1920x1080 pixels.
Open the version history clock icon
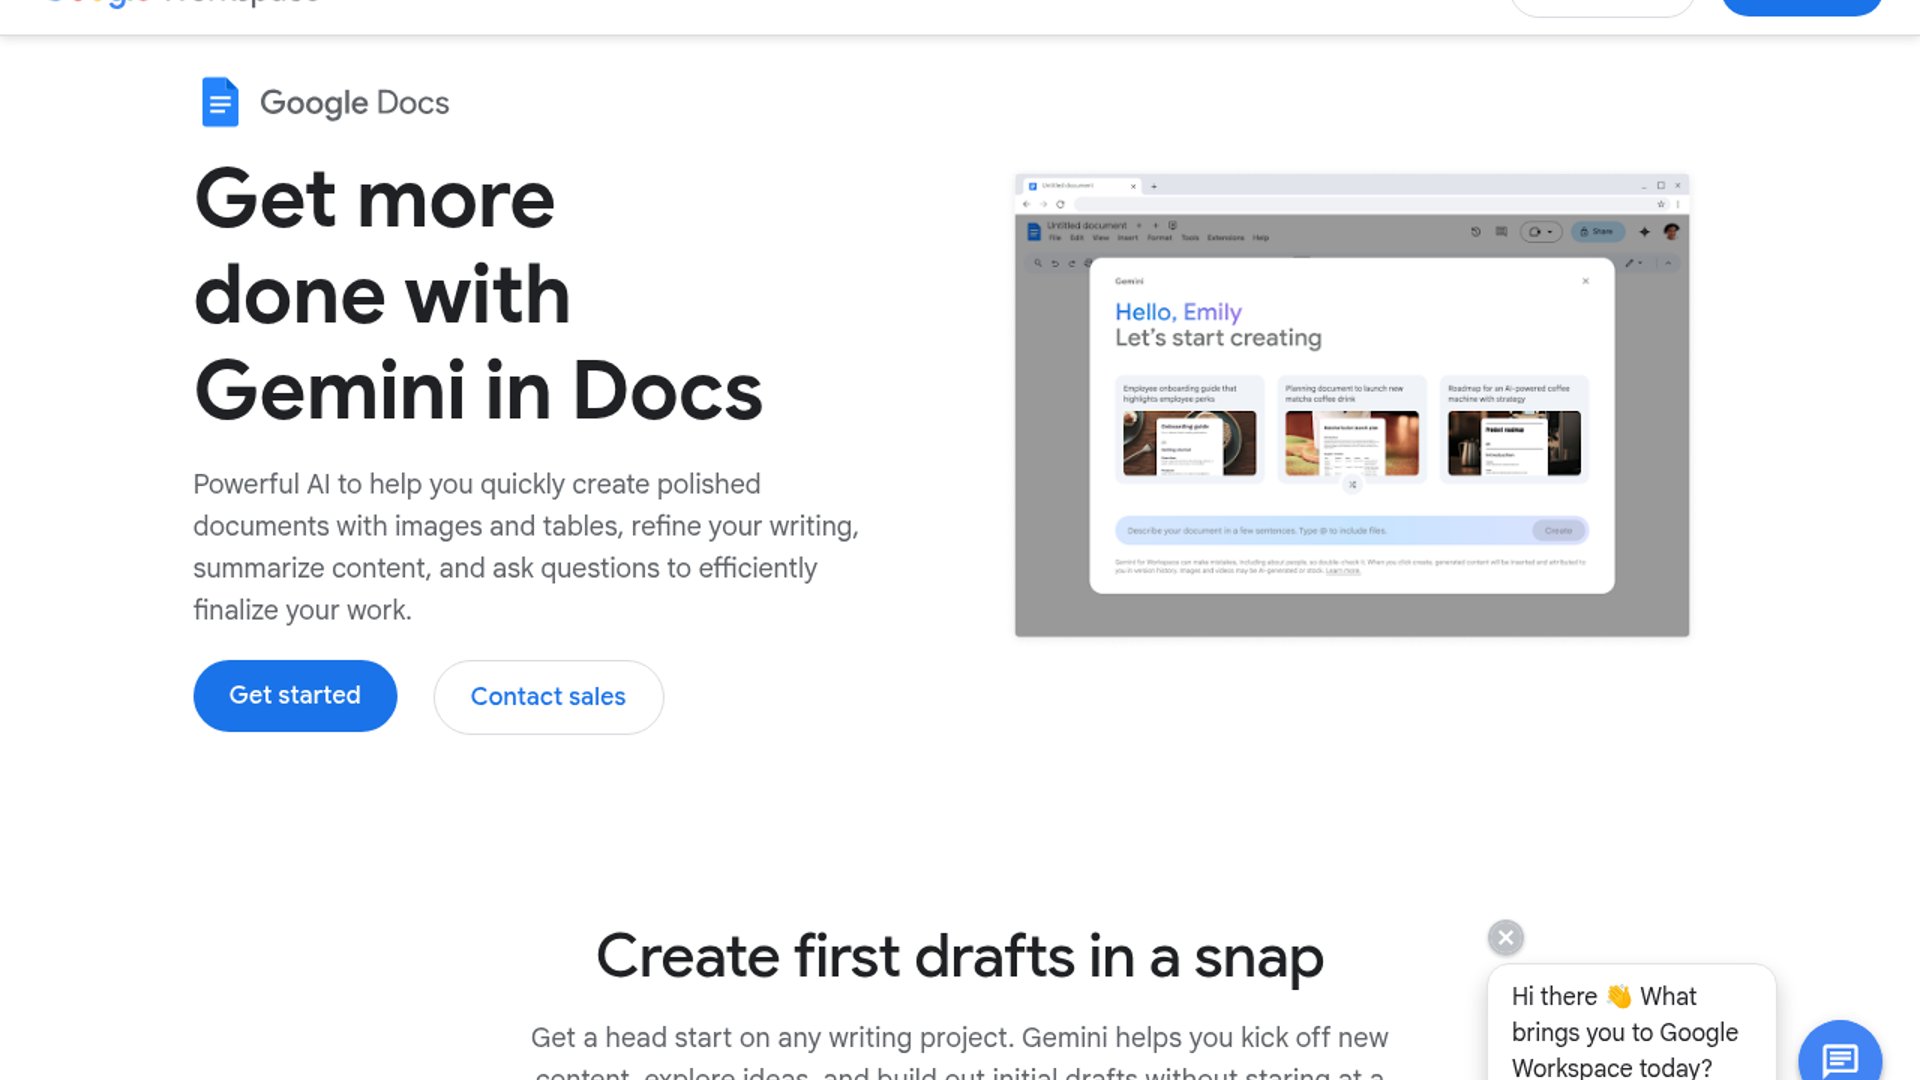pyautogui.click(x=1475, y=231)
